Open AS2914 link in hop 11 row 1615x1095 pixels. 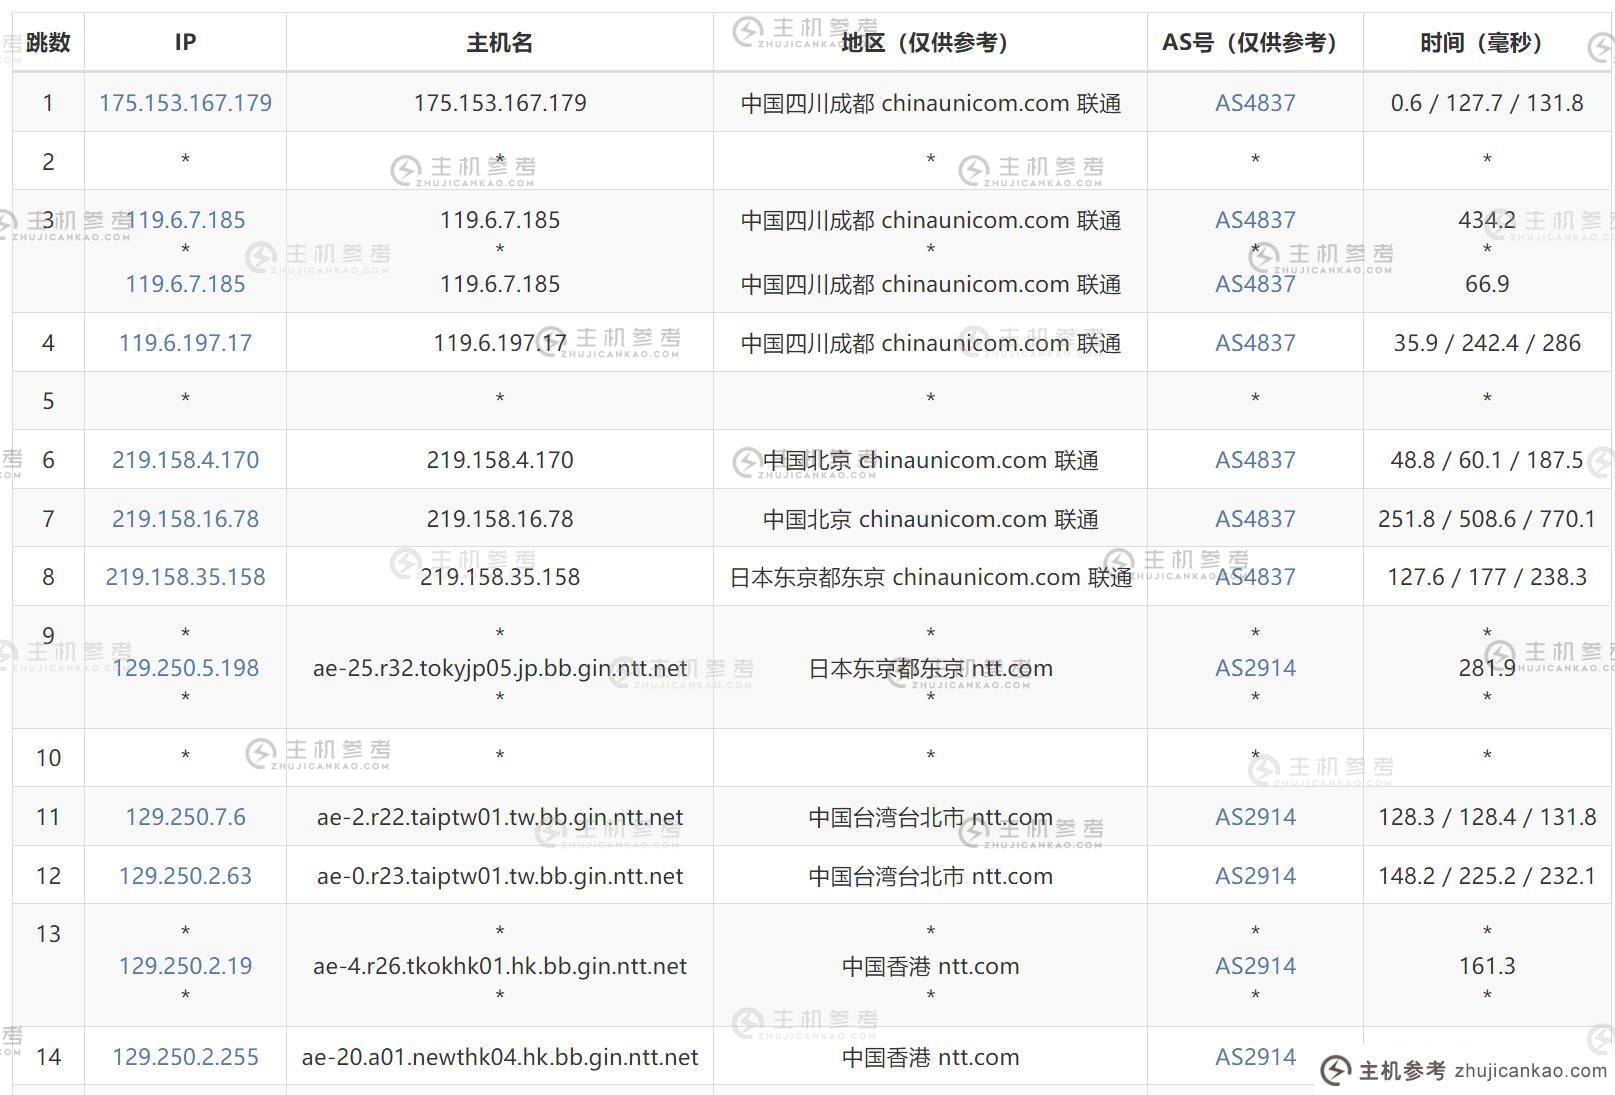click(1255, 817)
